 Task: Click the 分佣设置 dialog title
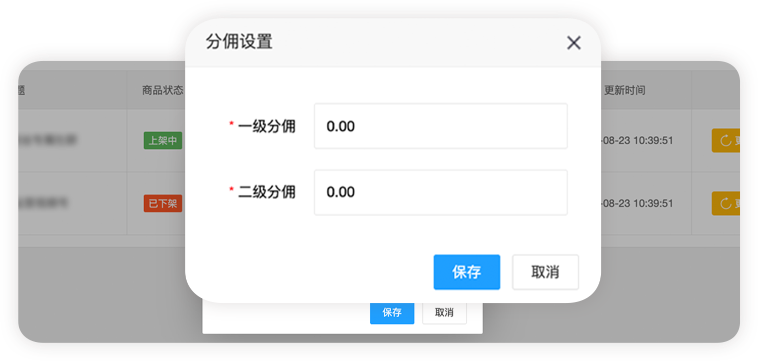tap(239, 42)
